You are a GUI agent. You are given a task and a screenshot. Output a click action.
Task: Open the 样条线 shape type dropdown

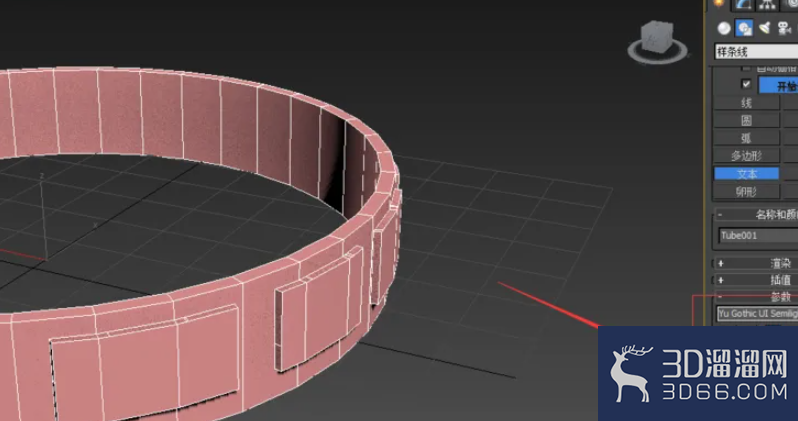pyautogui.click(x=756, y=51)
